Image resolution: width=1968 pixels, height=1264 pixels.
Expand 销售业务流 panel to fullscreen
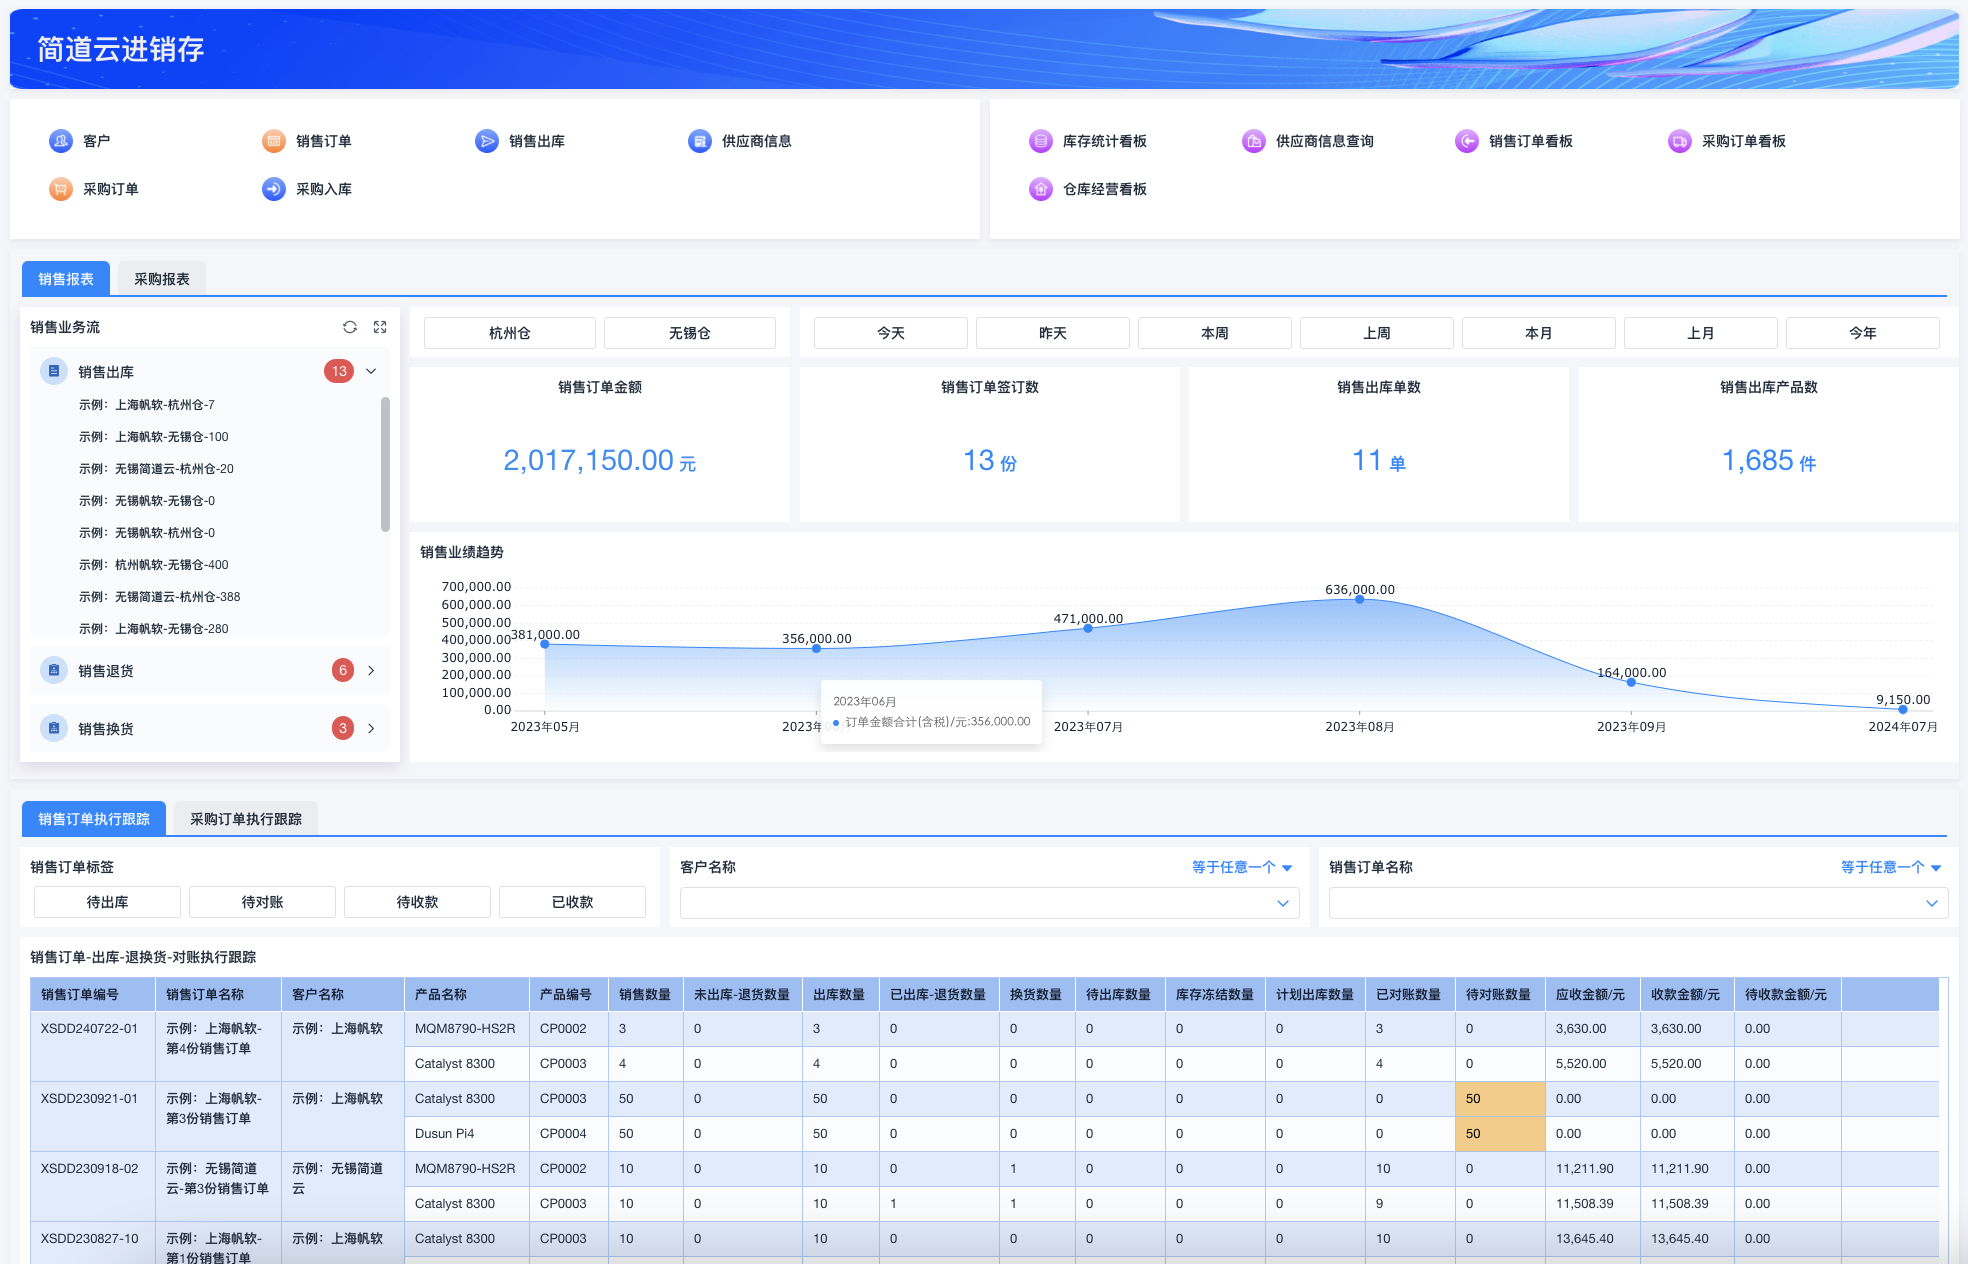pyautogui.click(x=380, y=327)
